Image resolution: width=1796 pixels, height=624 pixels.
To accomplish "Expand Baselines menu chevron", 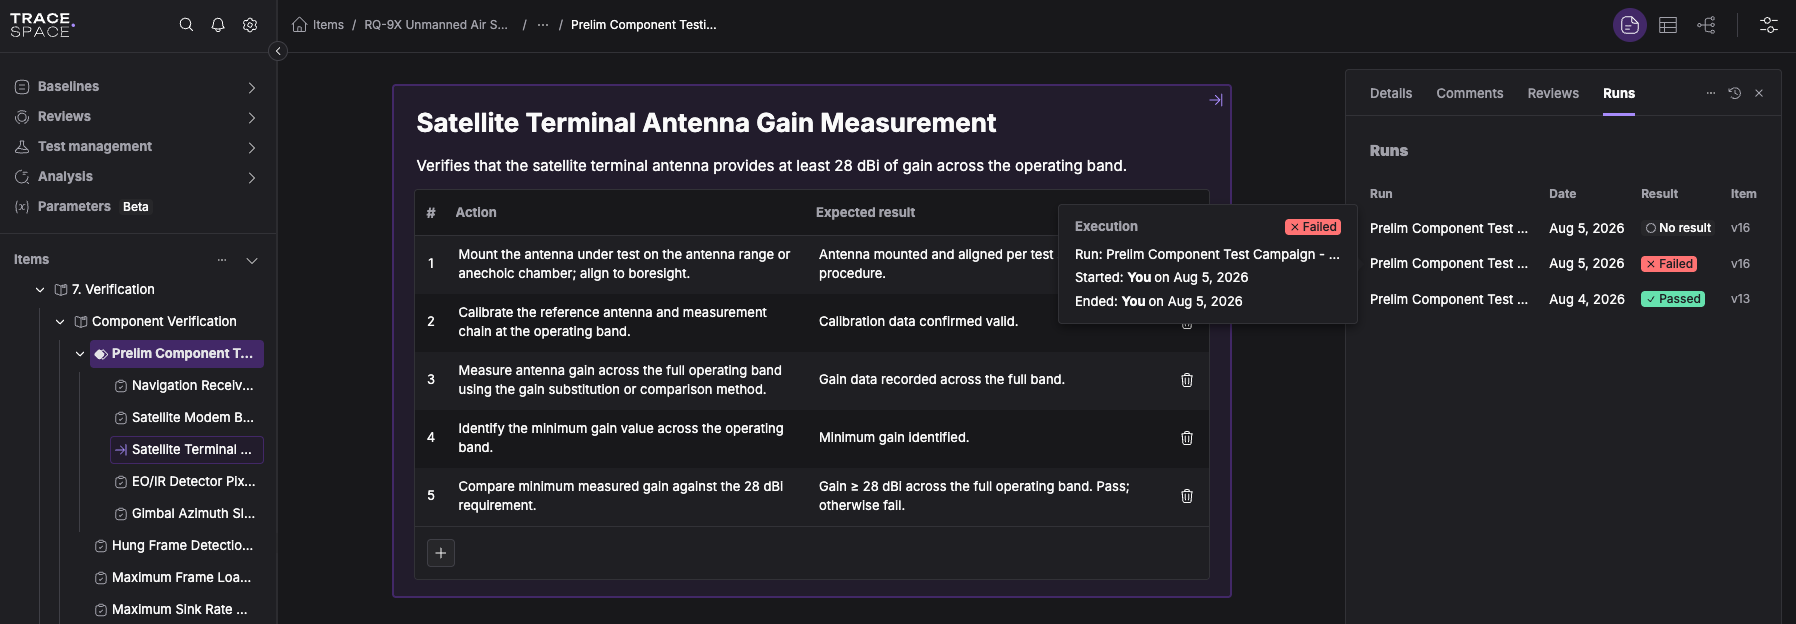I will coord(252,88).
